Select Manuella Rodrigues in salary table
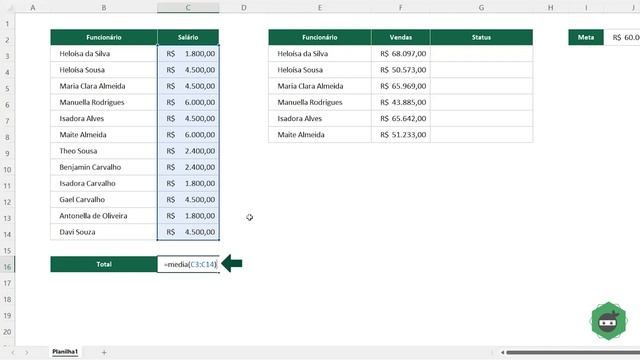This screenshot has width=640, height=360. 104,102
